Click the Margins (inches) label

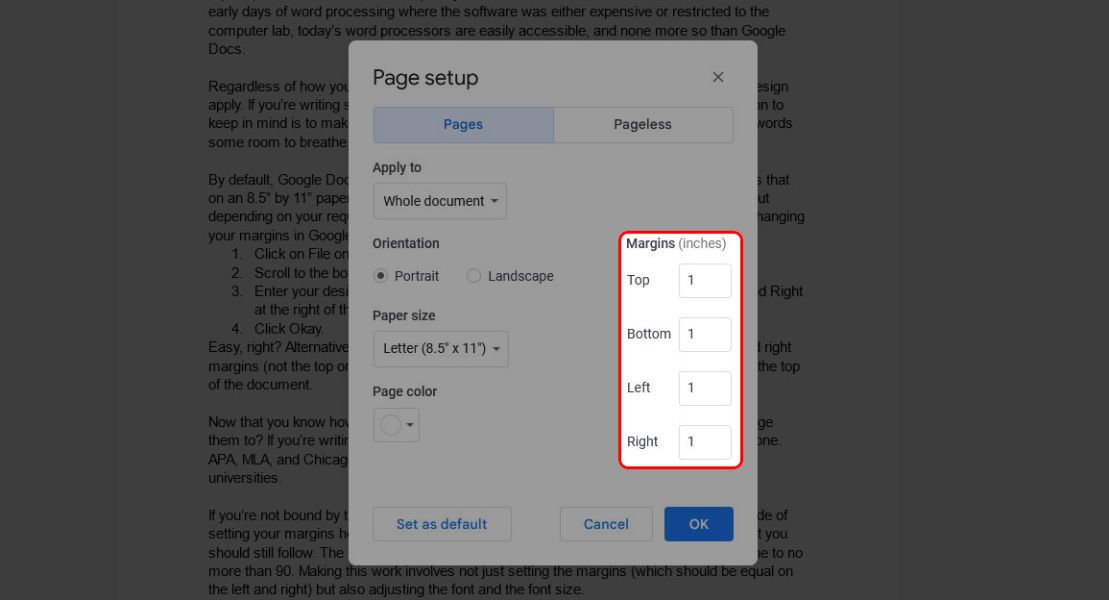tap(676, 243)
